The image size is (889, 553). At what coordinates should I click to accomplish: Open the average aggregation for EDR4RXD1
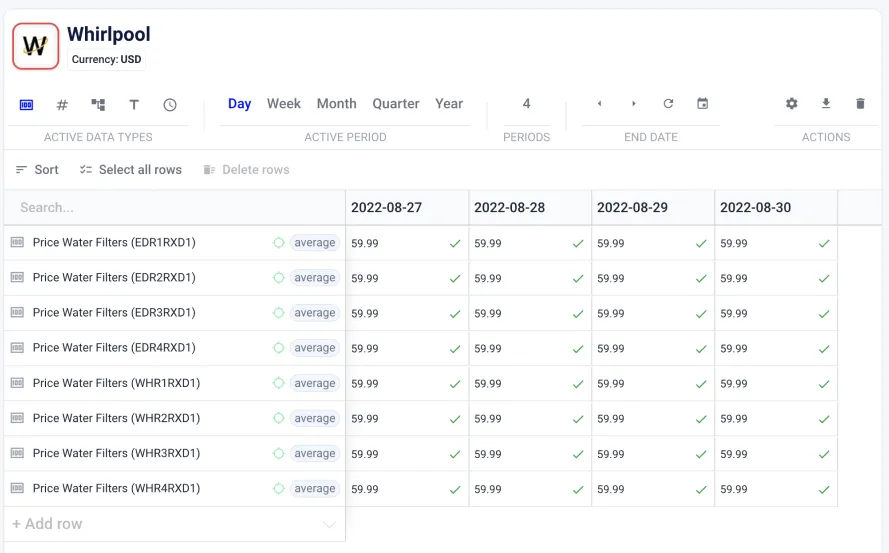pyautogui.click(x=315, y=348)
